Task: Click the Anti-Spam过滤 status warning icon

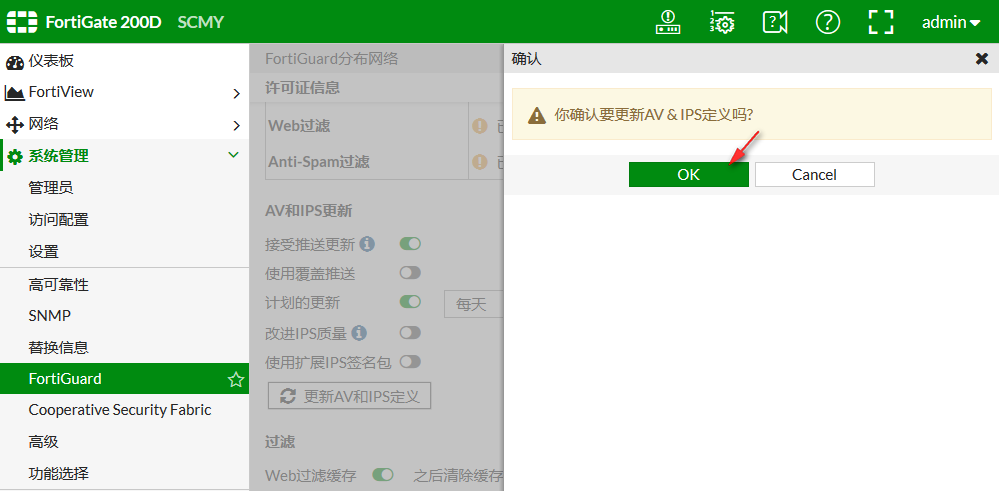Action: pos(479,162)
